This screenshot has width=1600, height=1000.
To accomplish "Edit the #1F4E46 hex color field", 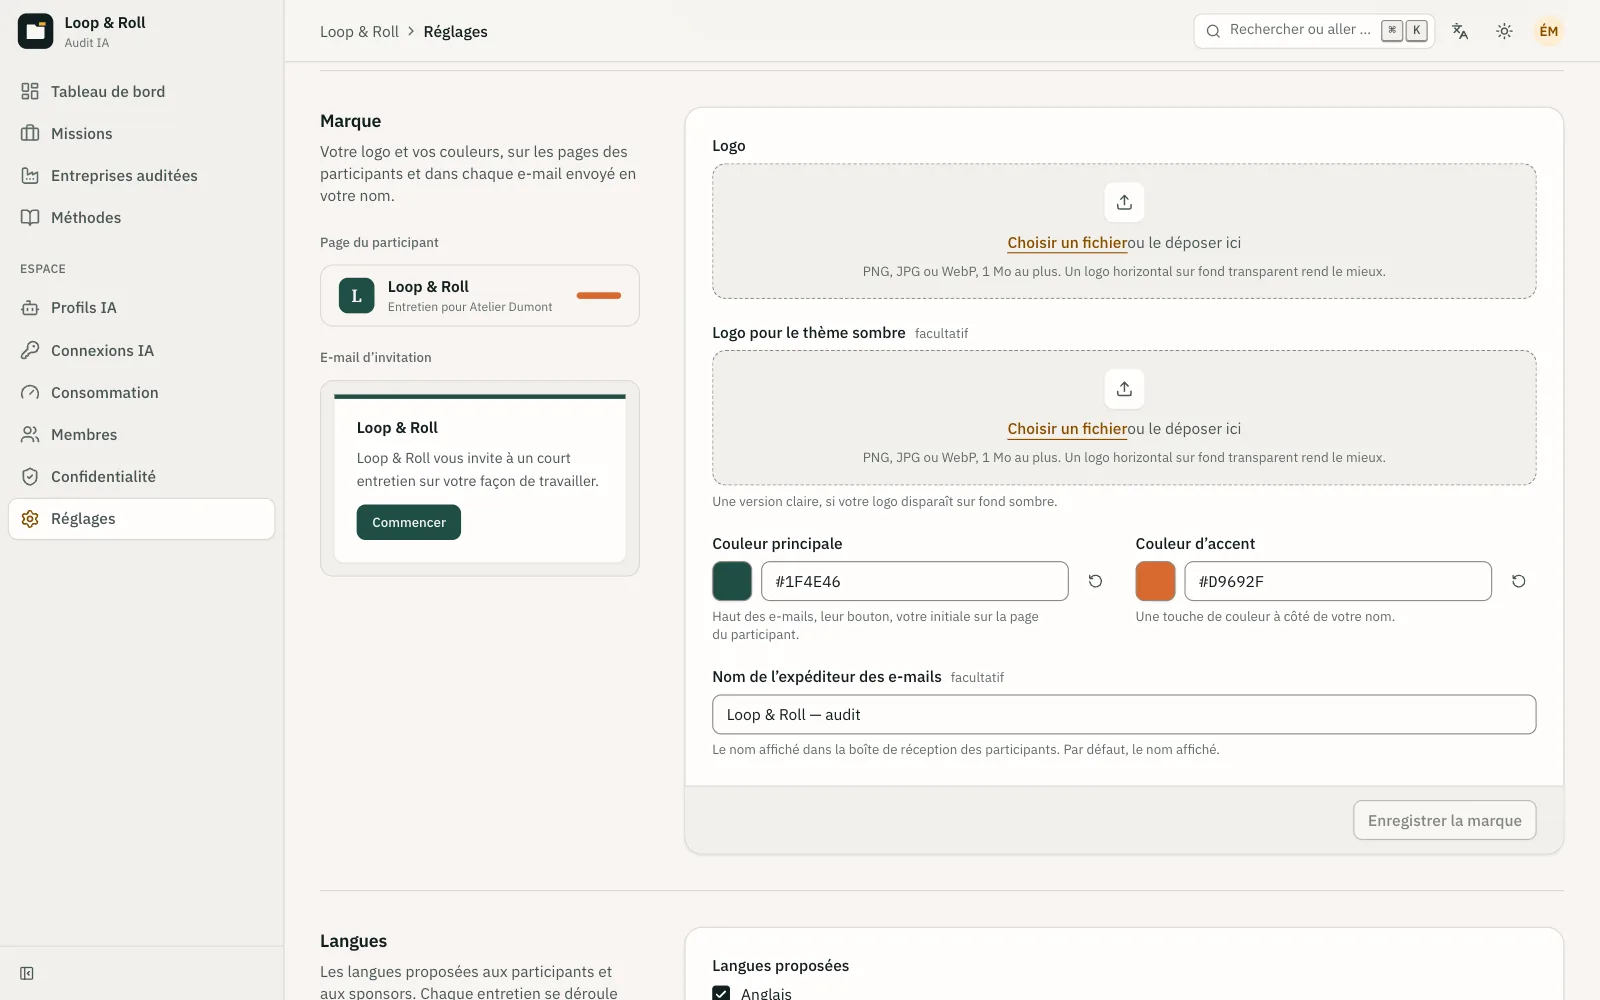I will coord(915,581).
